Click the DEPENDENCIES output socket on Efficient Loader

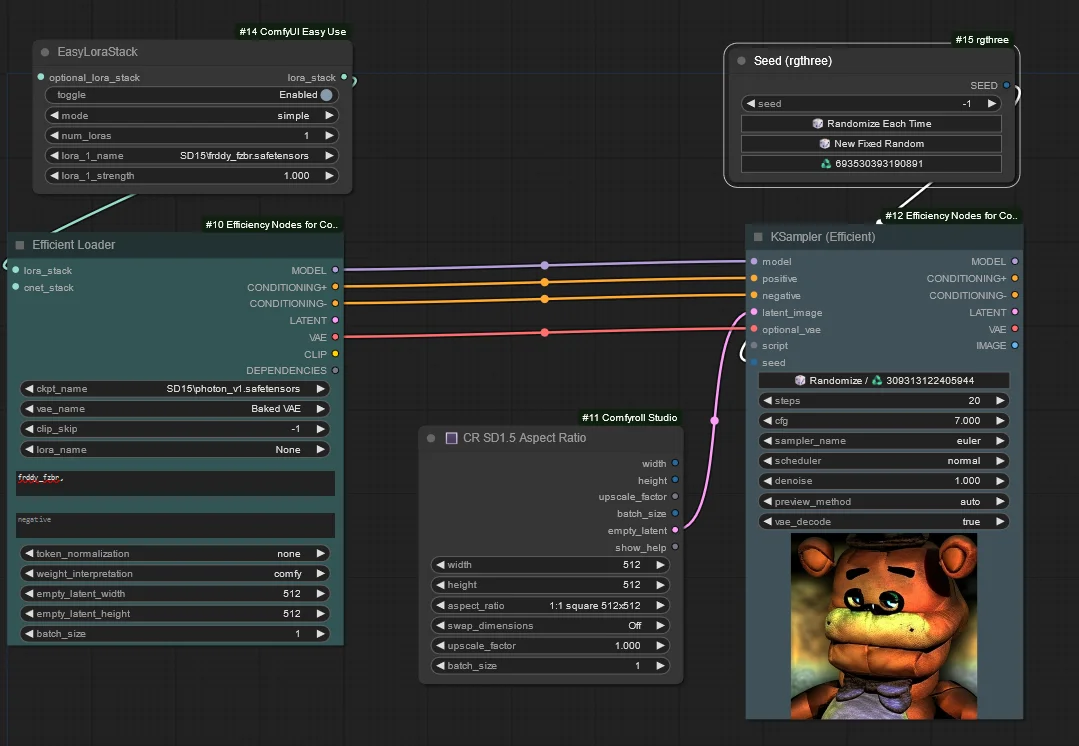tap(335, 370)
